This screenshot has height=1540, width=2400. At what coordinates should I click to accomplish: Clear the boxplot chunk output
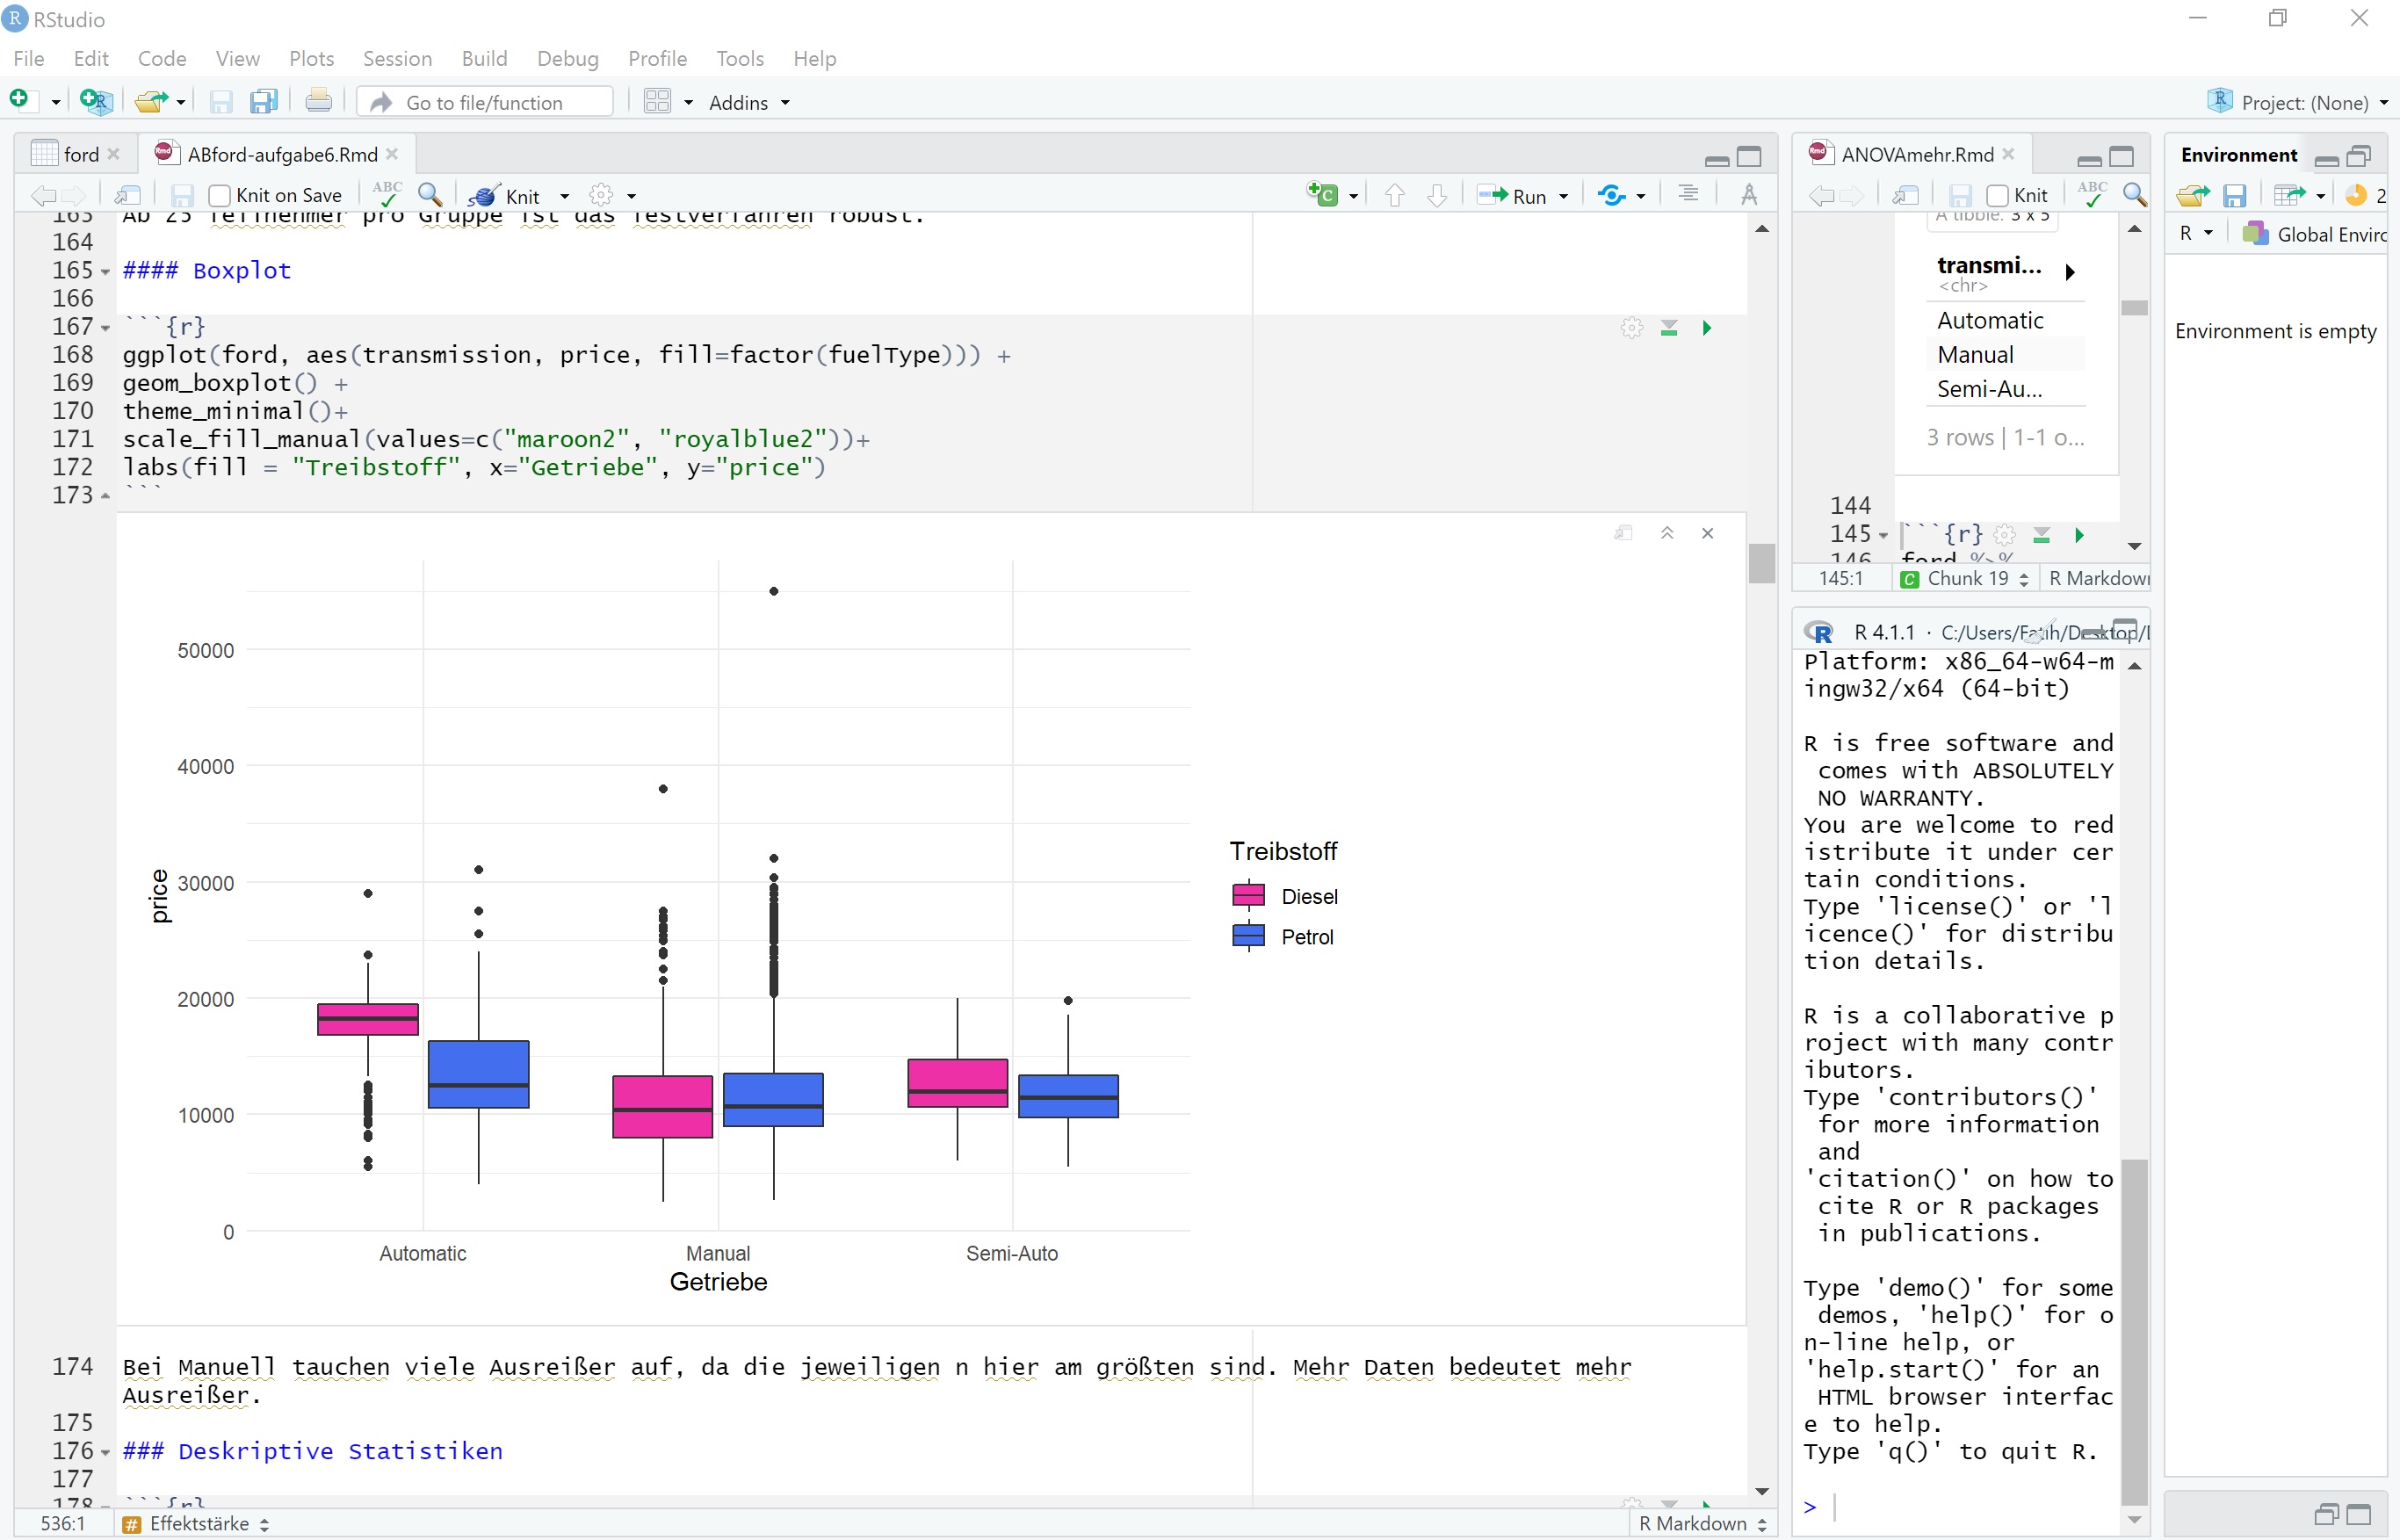point(1708,533)
